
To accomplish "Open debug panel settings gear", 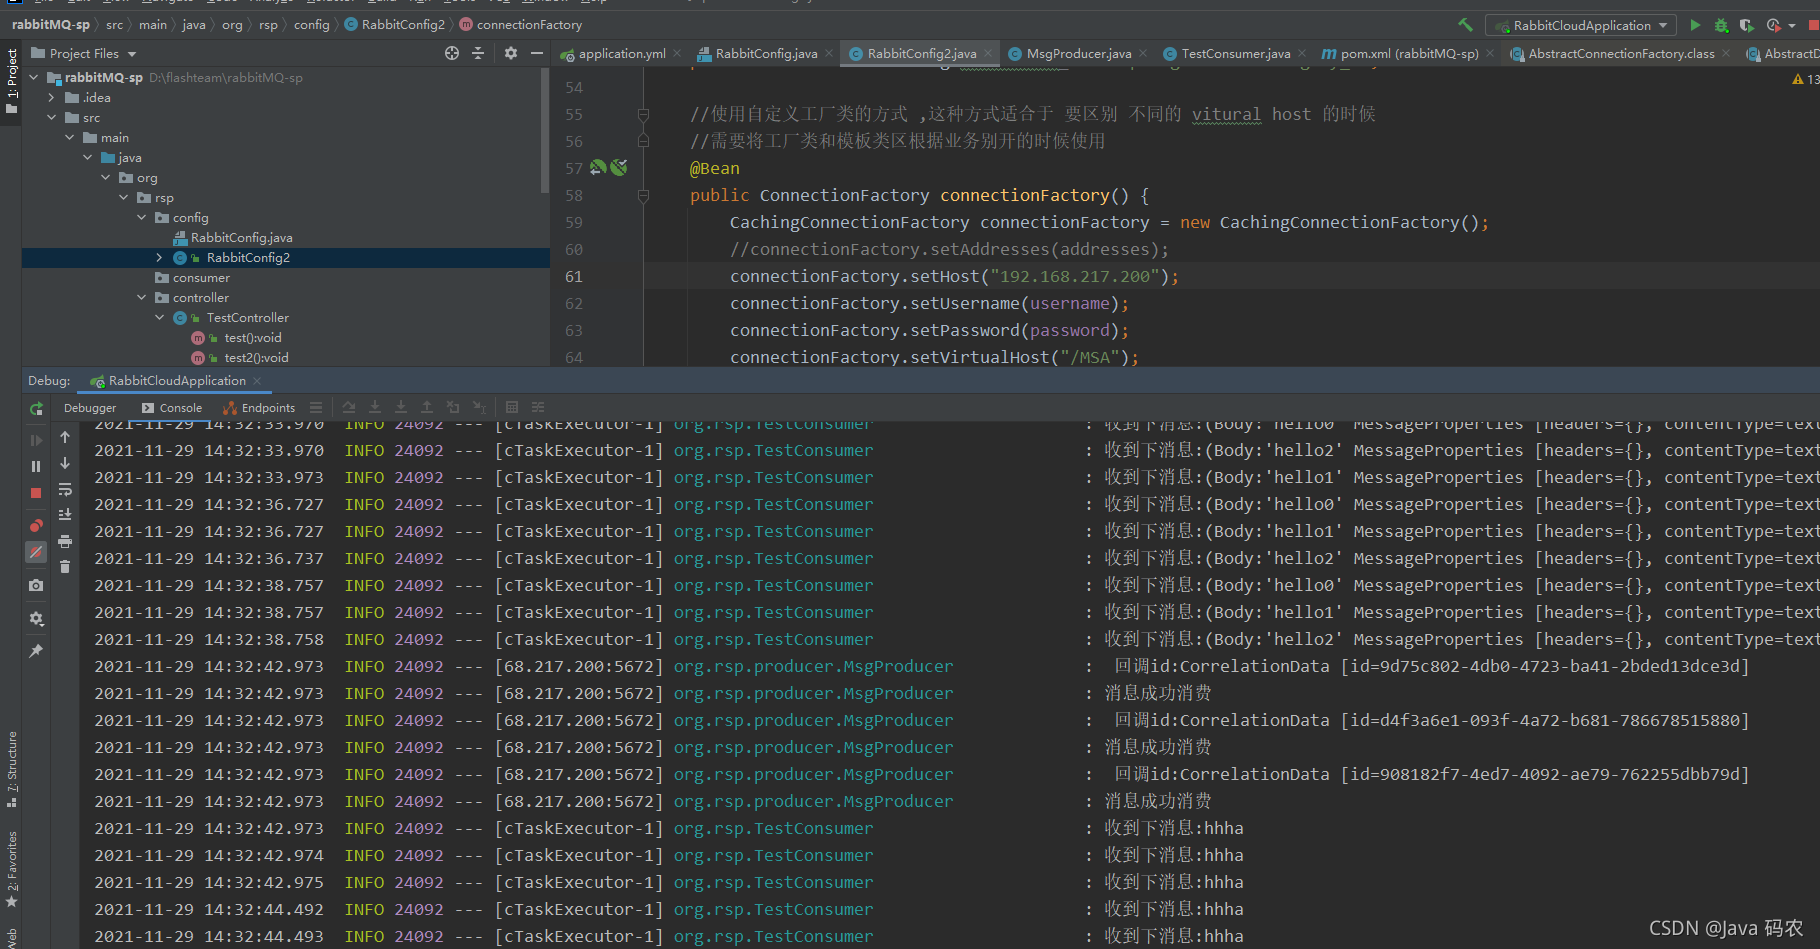I will click(36, 618).
